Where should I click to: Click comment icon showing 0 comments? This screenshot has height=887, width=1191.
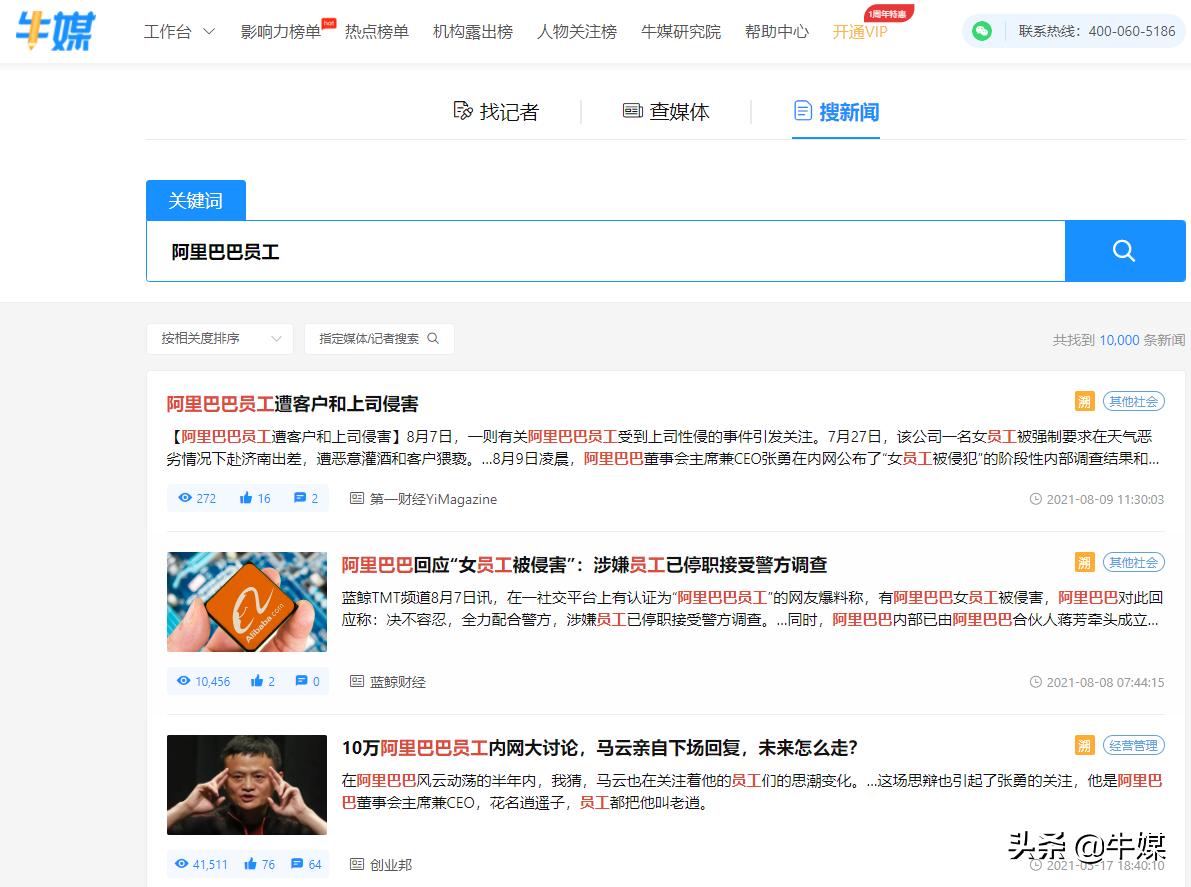click(302, 681)
